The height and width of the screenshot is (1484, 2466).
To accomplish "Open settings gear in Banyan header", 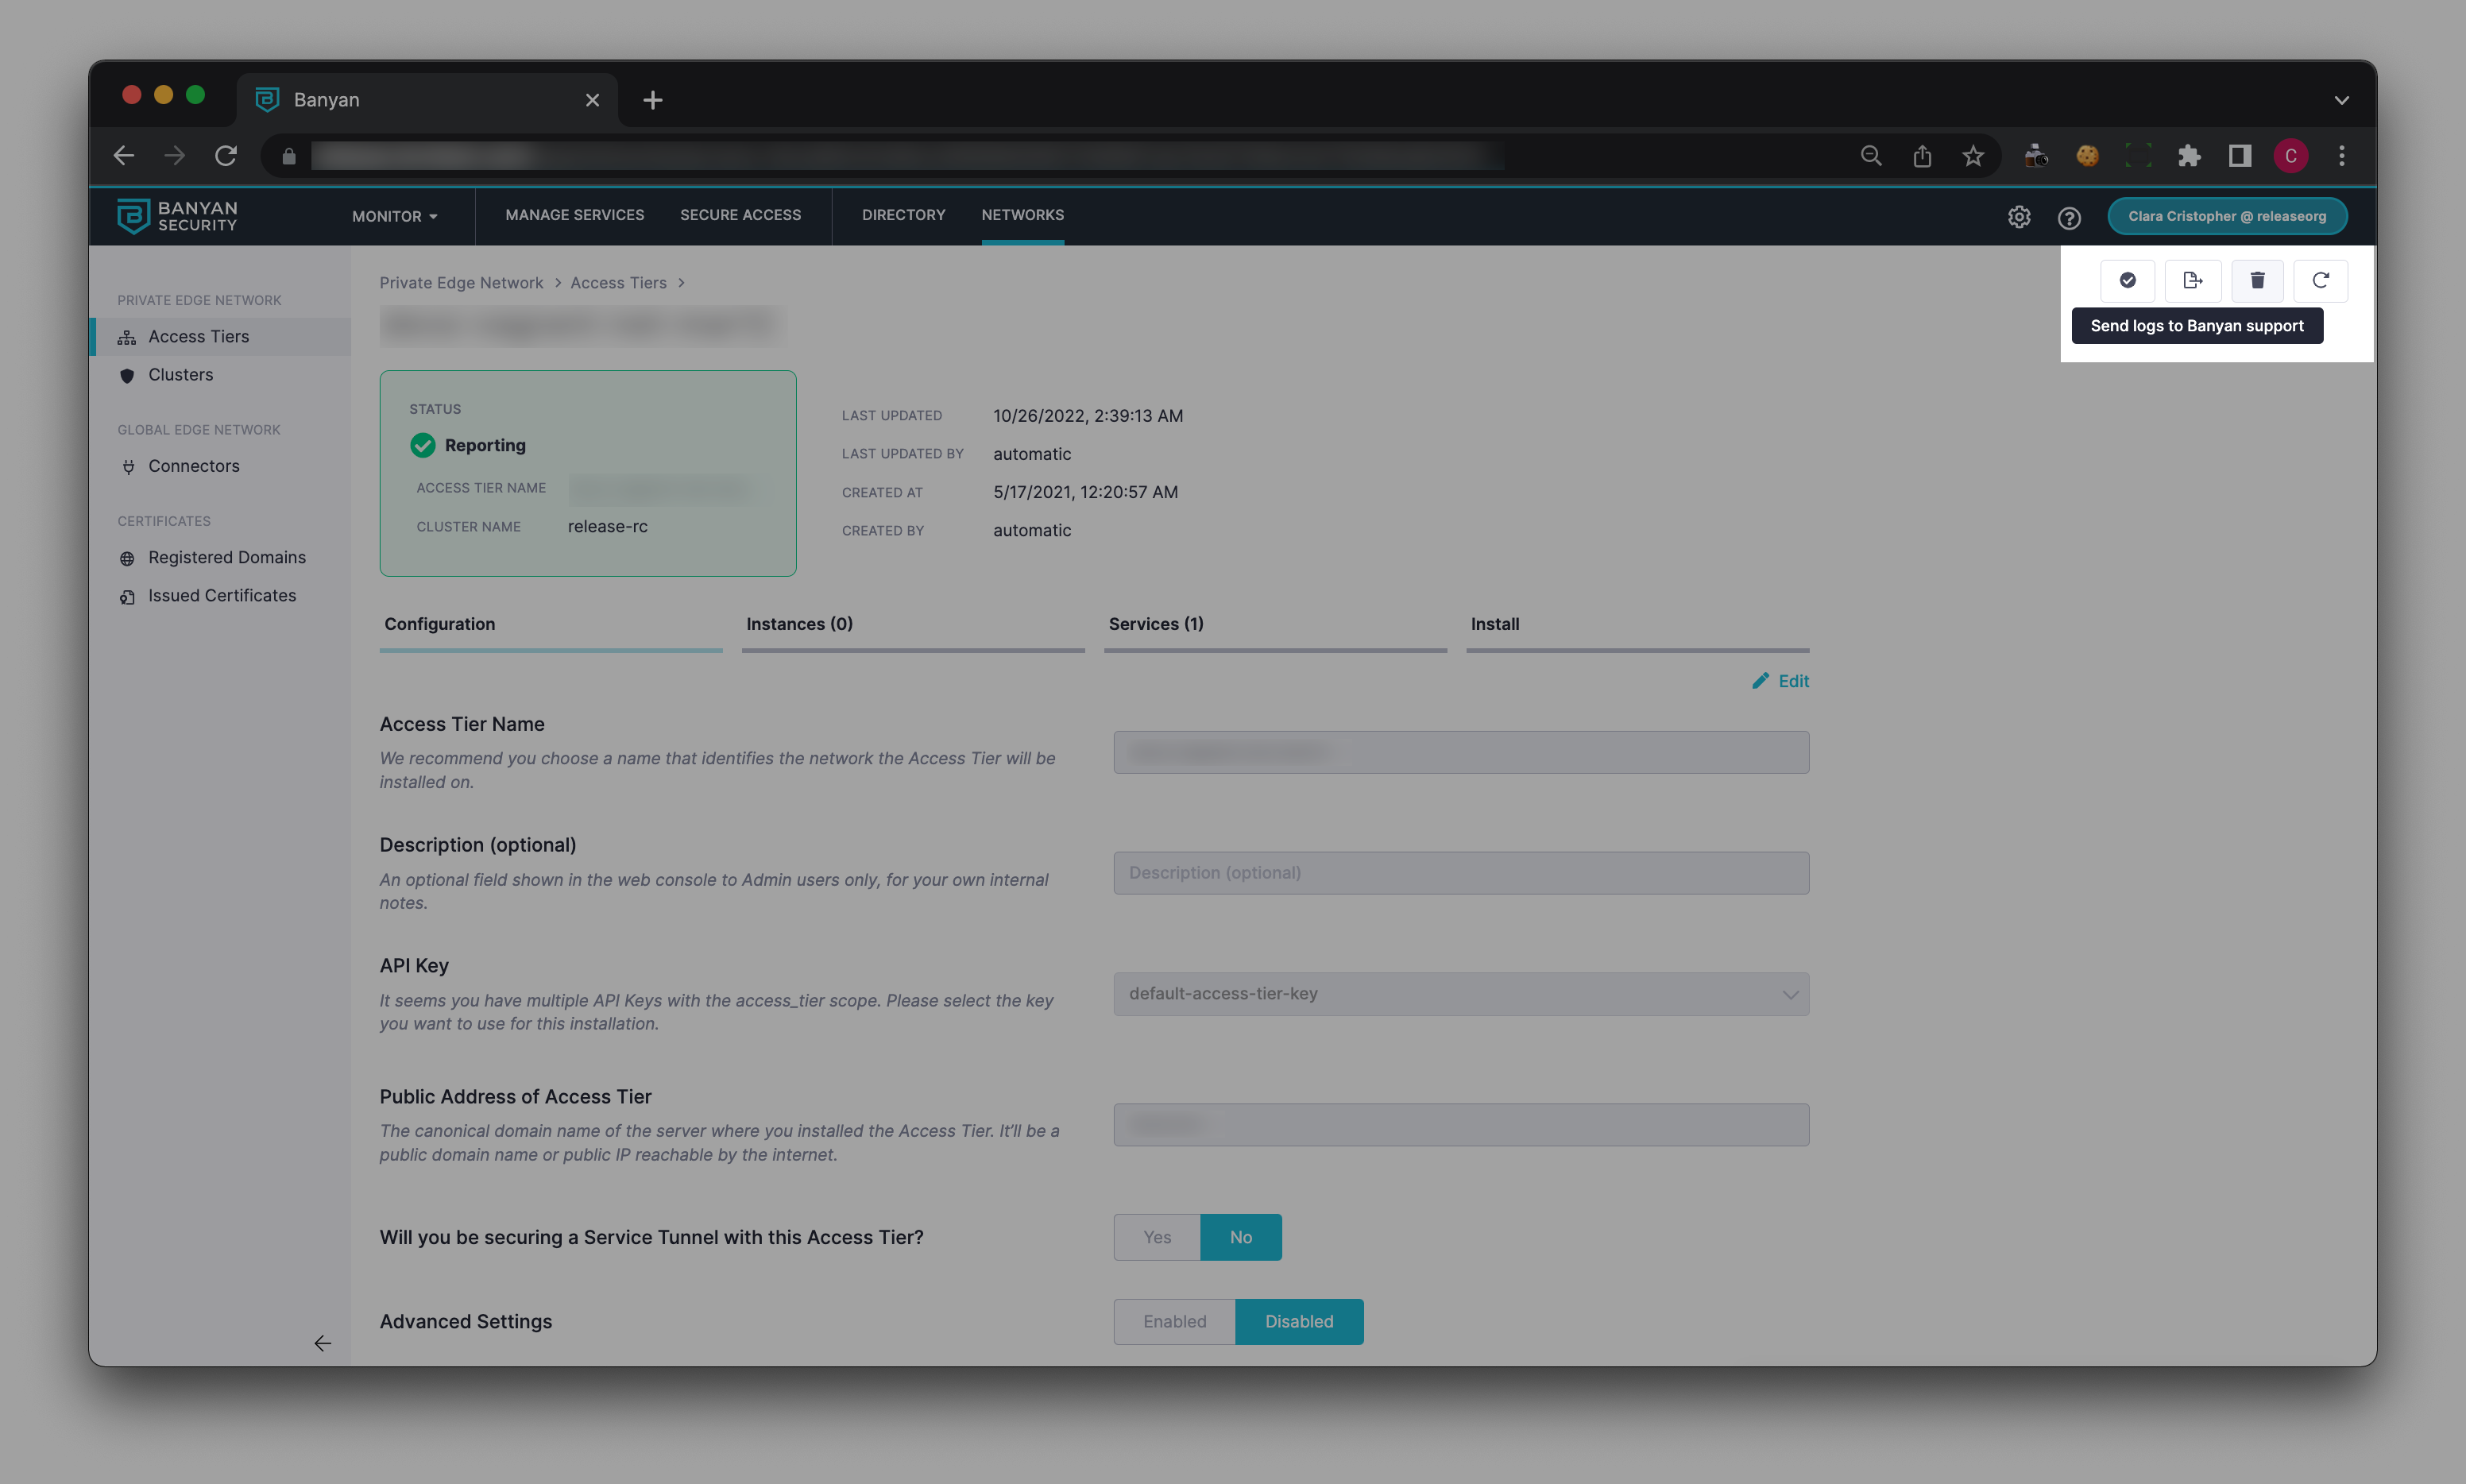I will point(2019,217).
